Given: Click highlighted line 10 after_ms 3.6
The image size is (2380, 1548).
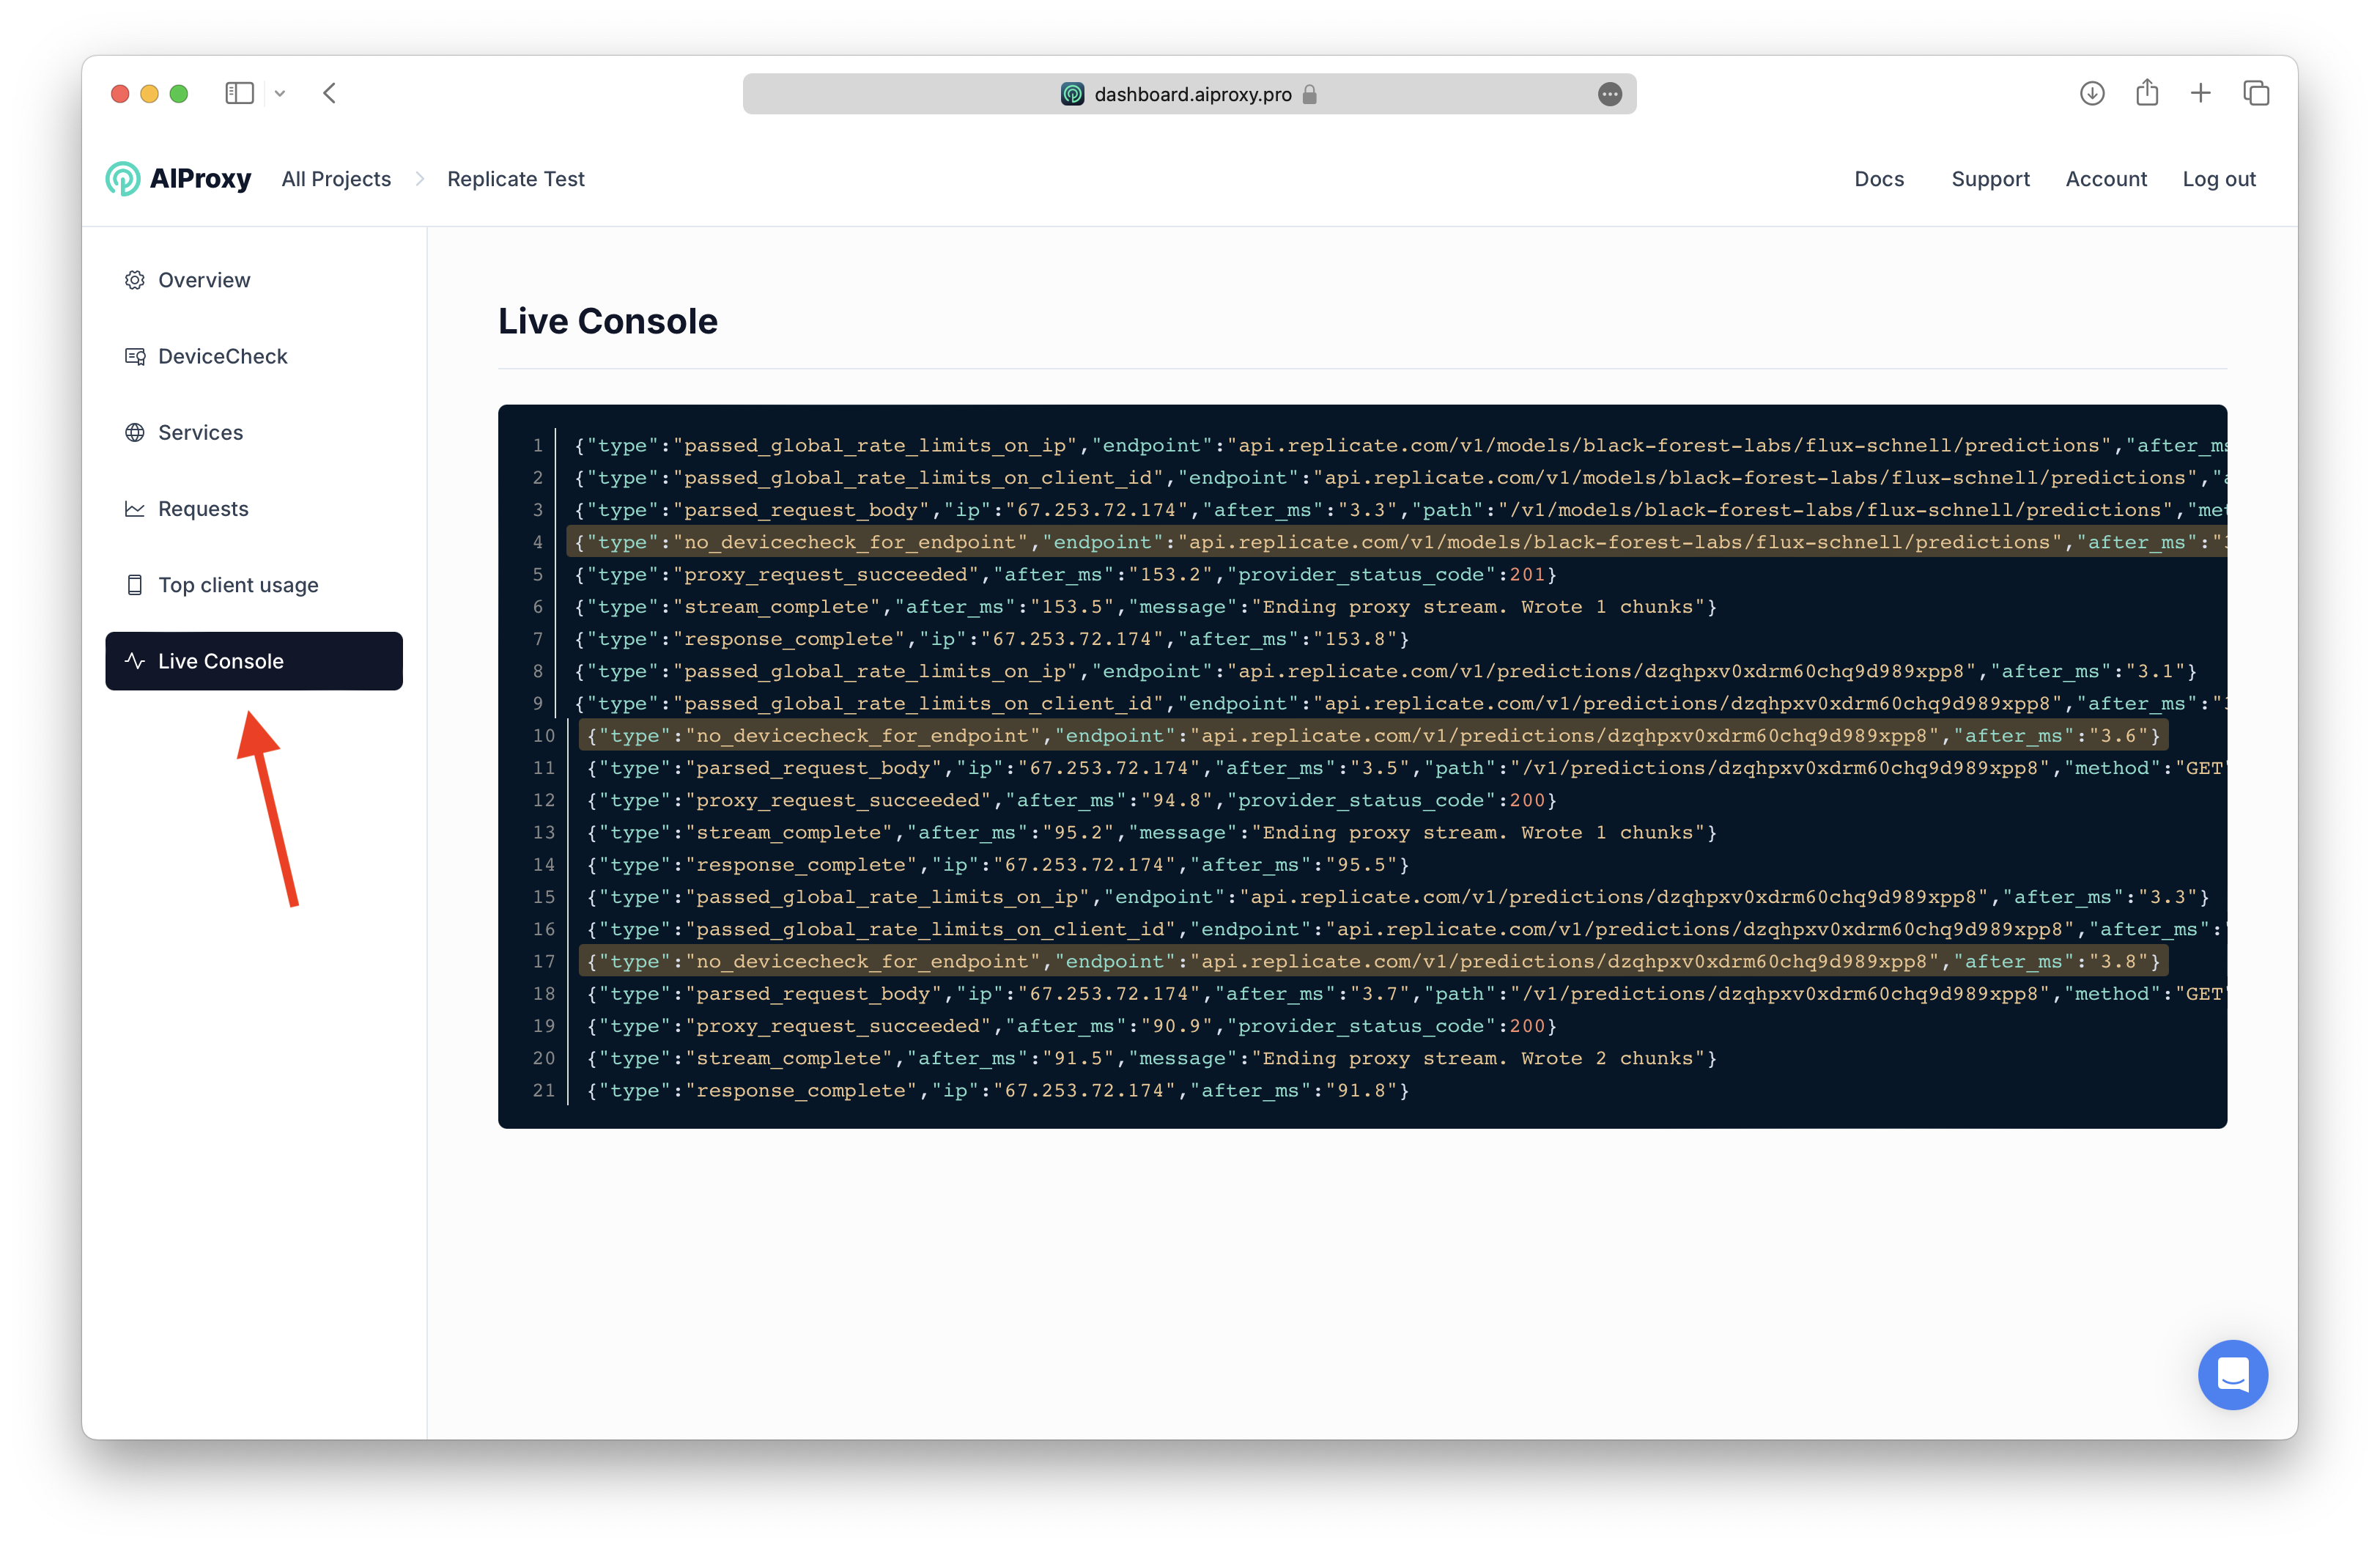Looking at the screenshot, I should [1373, 736].
